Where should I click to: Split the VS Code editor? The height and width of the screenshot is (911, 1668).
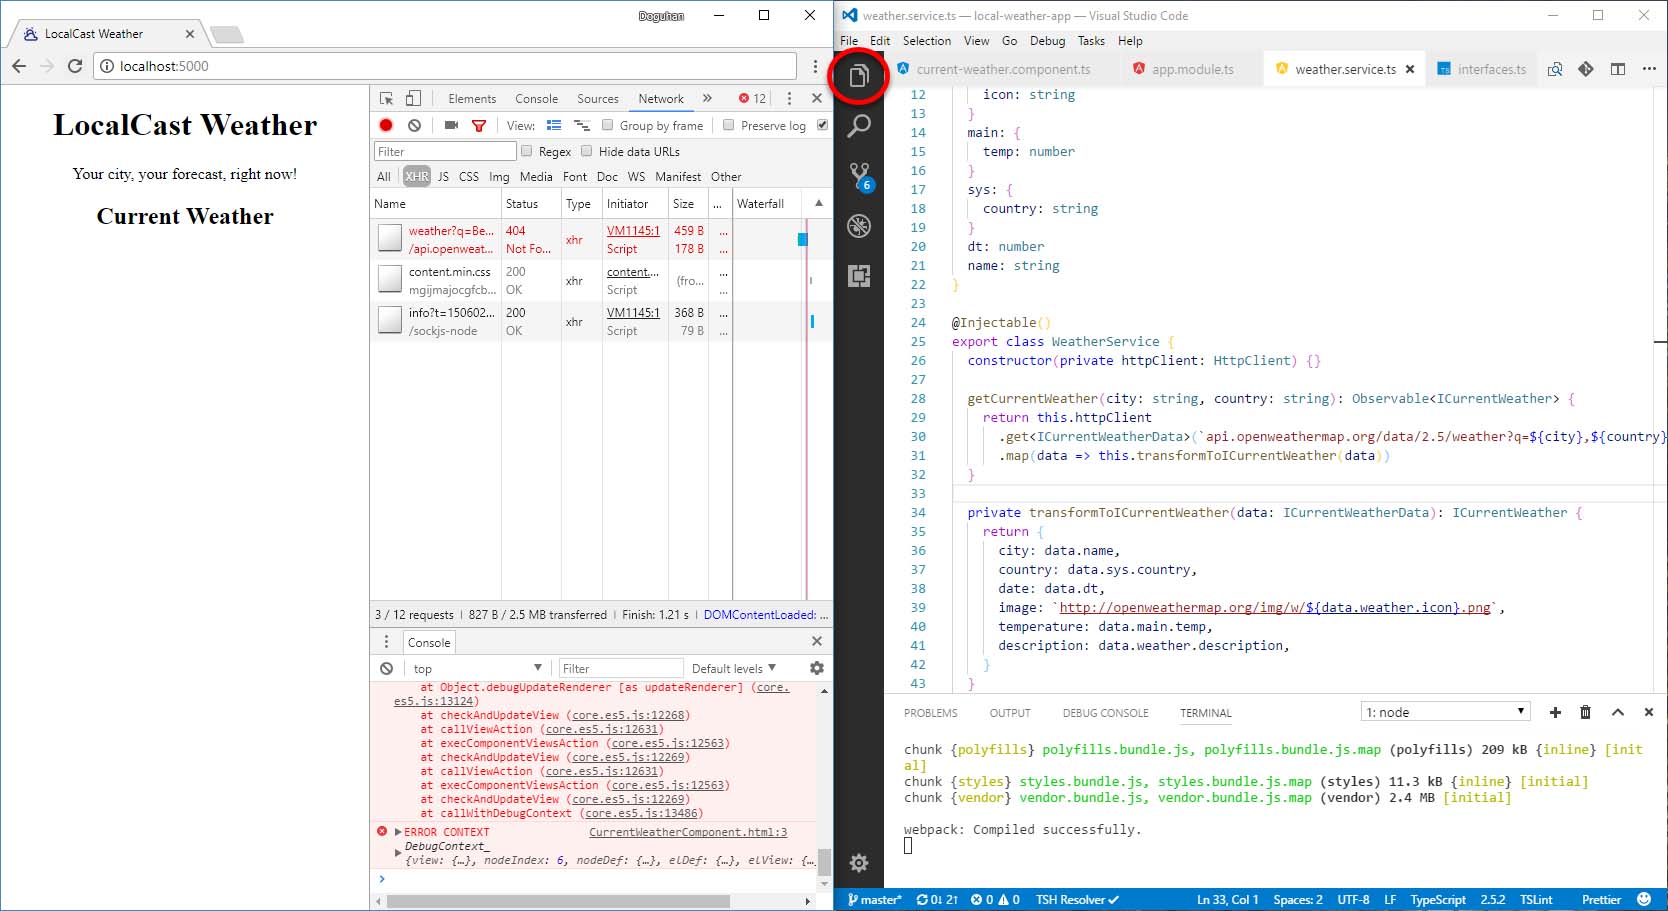[x=1617, y=69]
